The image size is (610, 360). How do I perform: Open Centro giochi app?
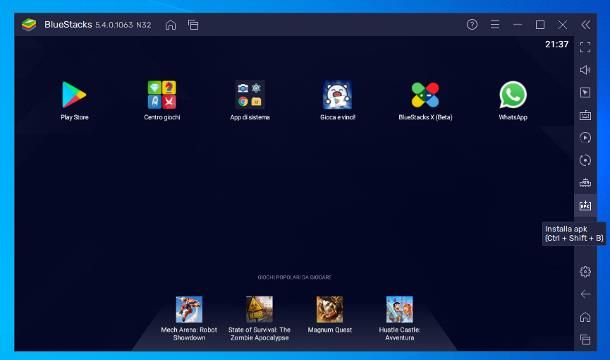[162, 95]
